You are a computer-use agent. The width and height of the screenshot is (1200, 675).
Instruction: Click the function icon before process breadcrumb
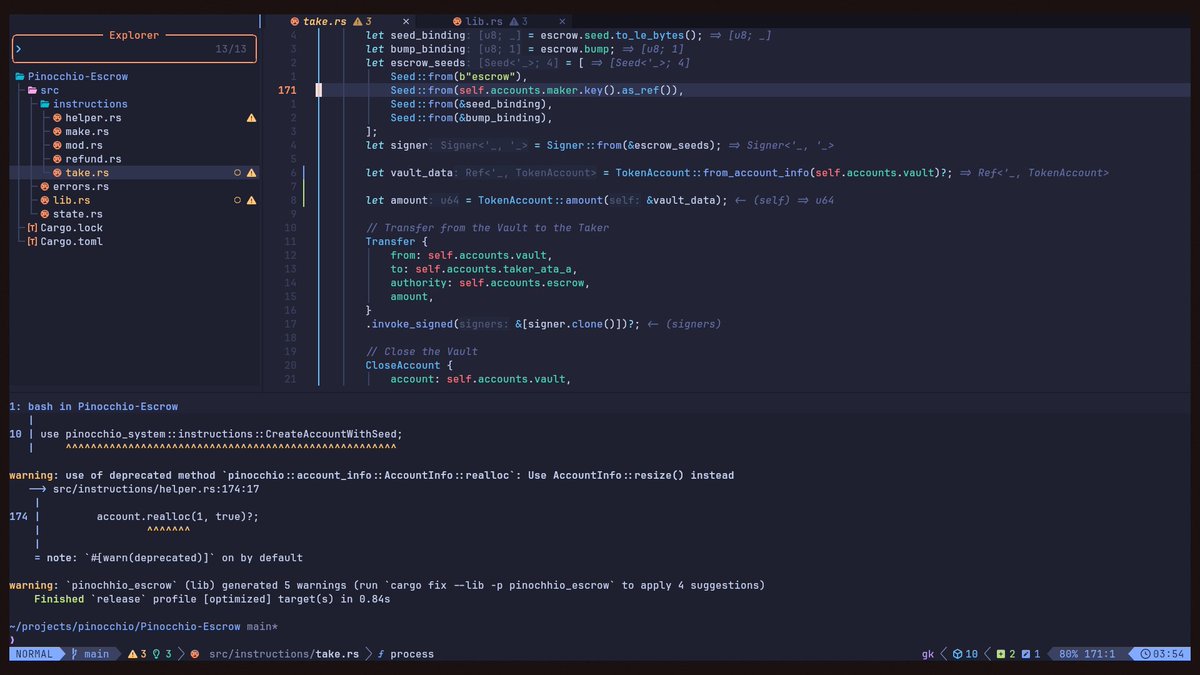pos(381,654)
